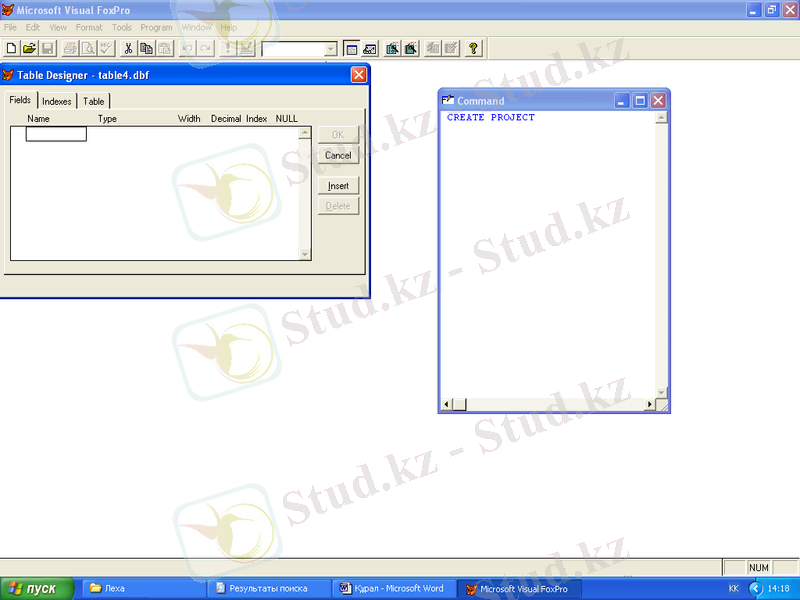Click the CREATE PROJECT text in Command window
Screen dimensions: 800x600
coord(491,117)
